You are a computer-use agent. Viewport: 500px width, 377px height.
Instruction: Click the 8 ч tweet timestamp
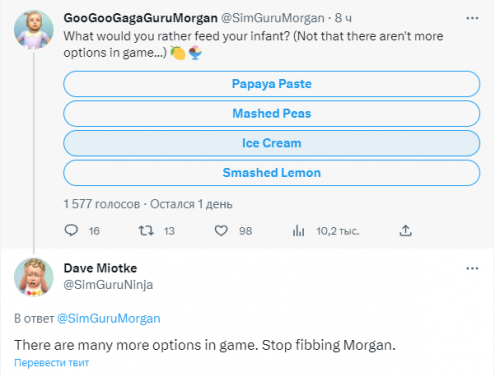(343, 18)
